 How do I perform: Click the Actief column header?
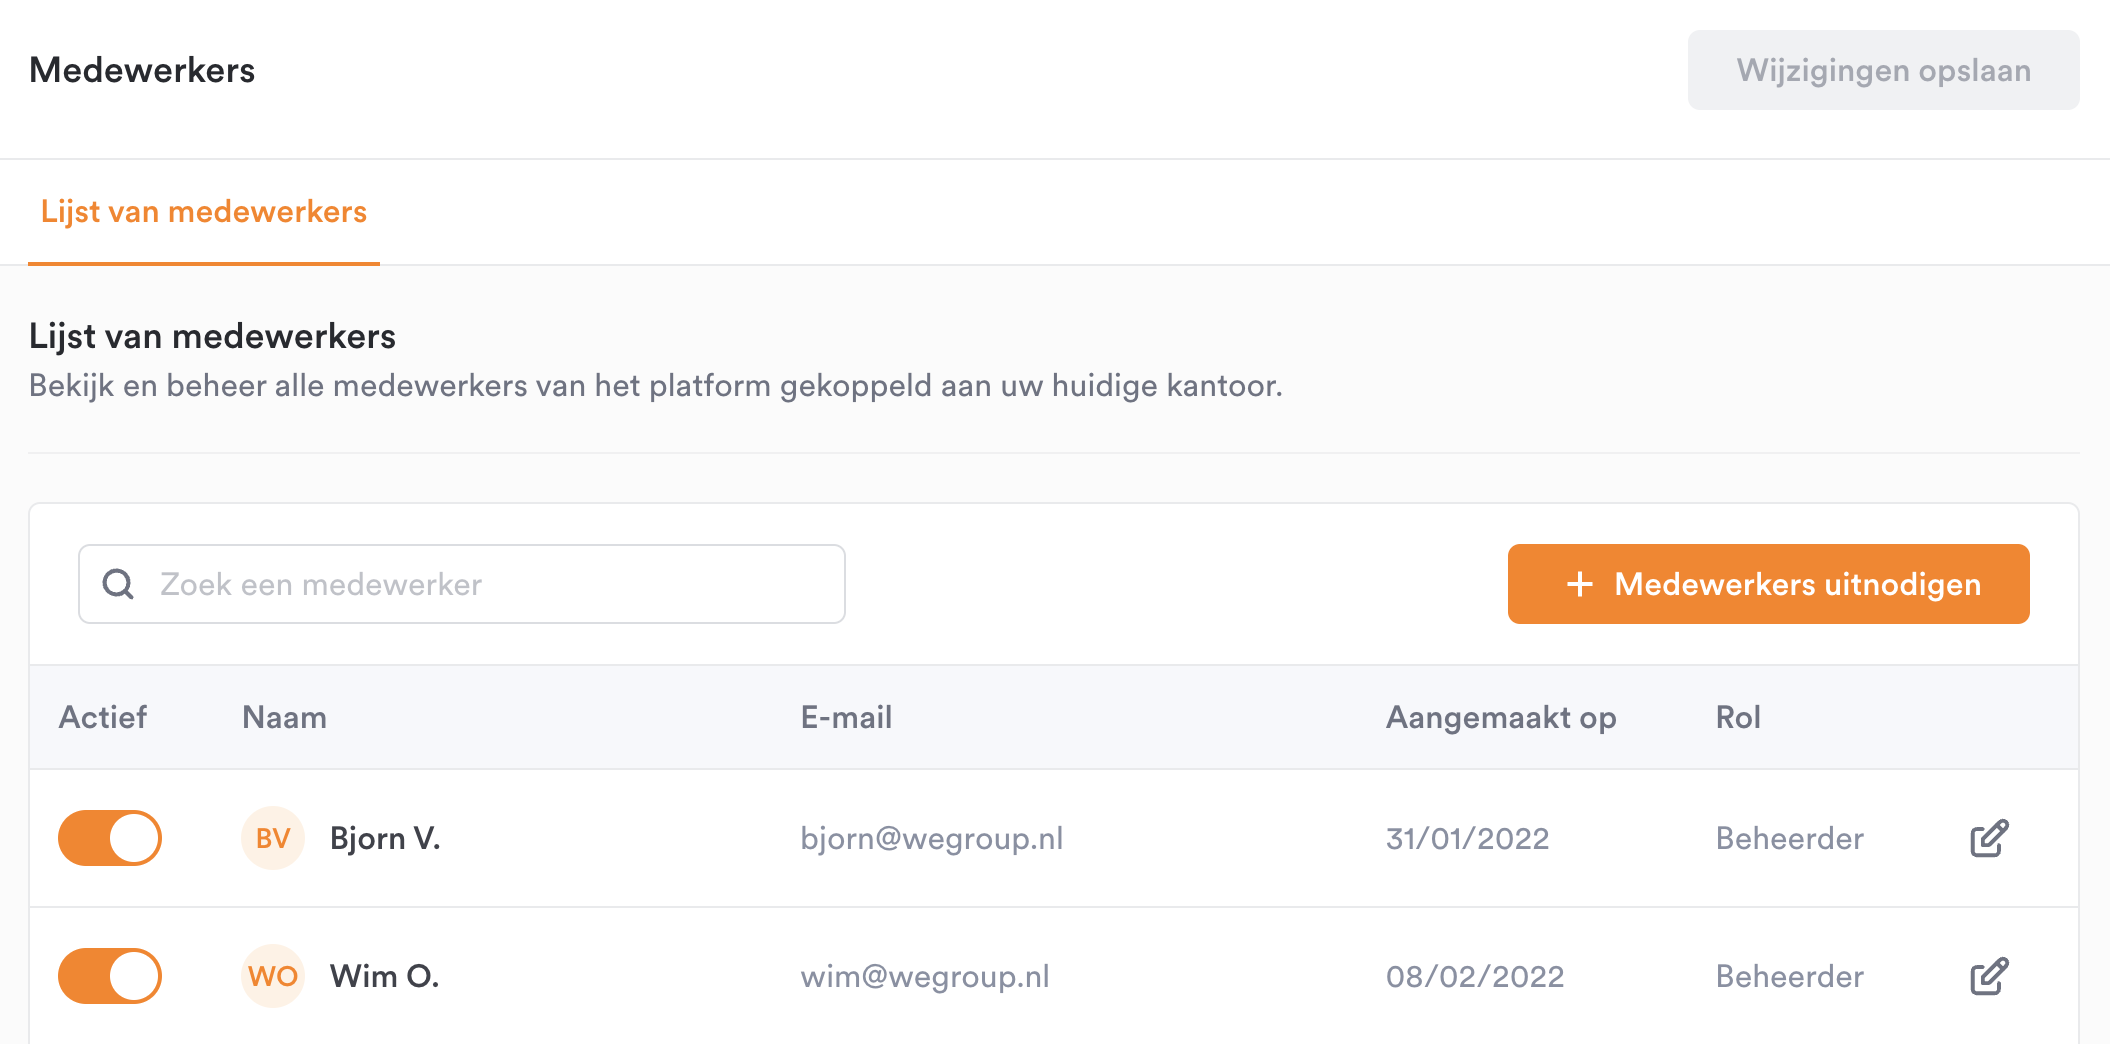pyautogui.click(x=103, y=717)
